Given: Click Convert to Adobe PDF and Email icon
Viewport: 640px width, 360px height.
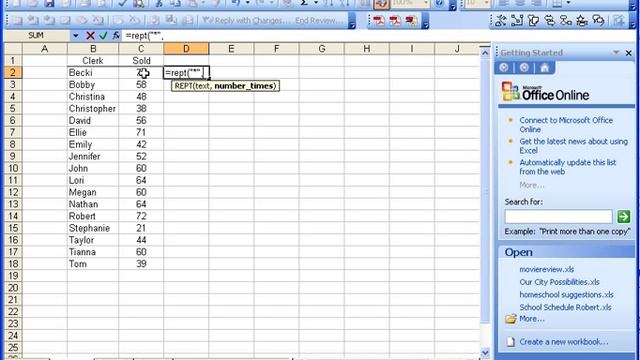Looking at the screenshot, I should coord(395,21).
